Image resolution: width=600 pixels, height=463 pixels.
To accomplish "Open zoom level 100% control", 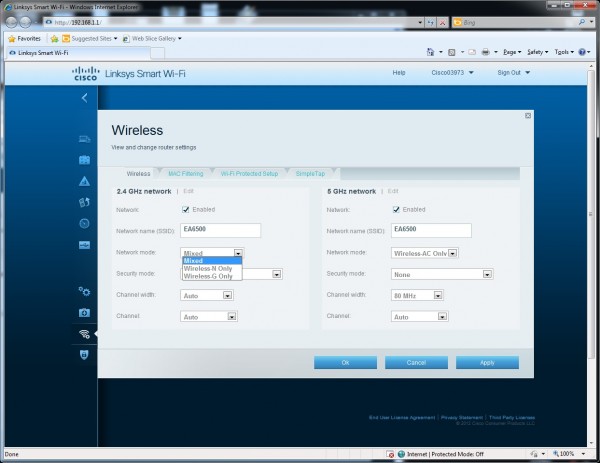I will [569, 454].
